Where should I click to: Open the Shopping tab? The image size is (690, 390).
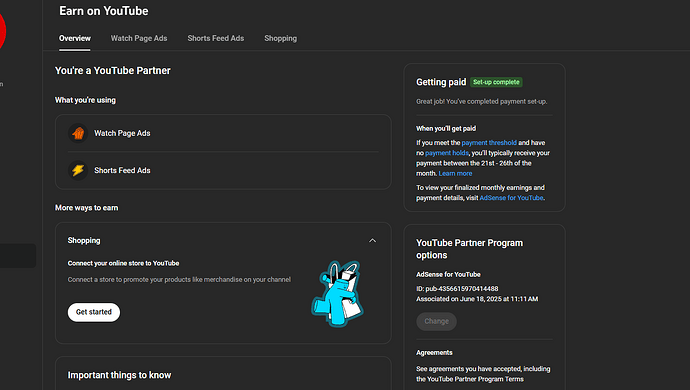(x=280, y=38)
